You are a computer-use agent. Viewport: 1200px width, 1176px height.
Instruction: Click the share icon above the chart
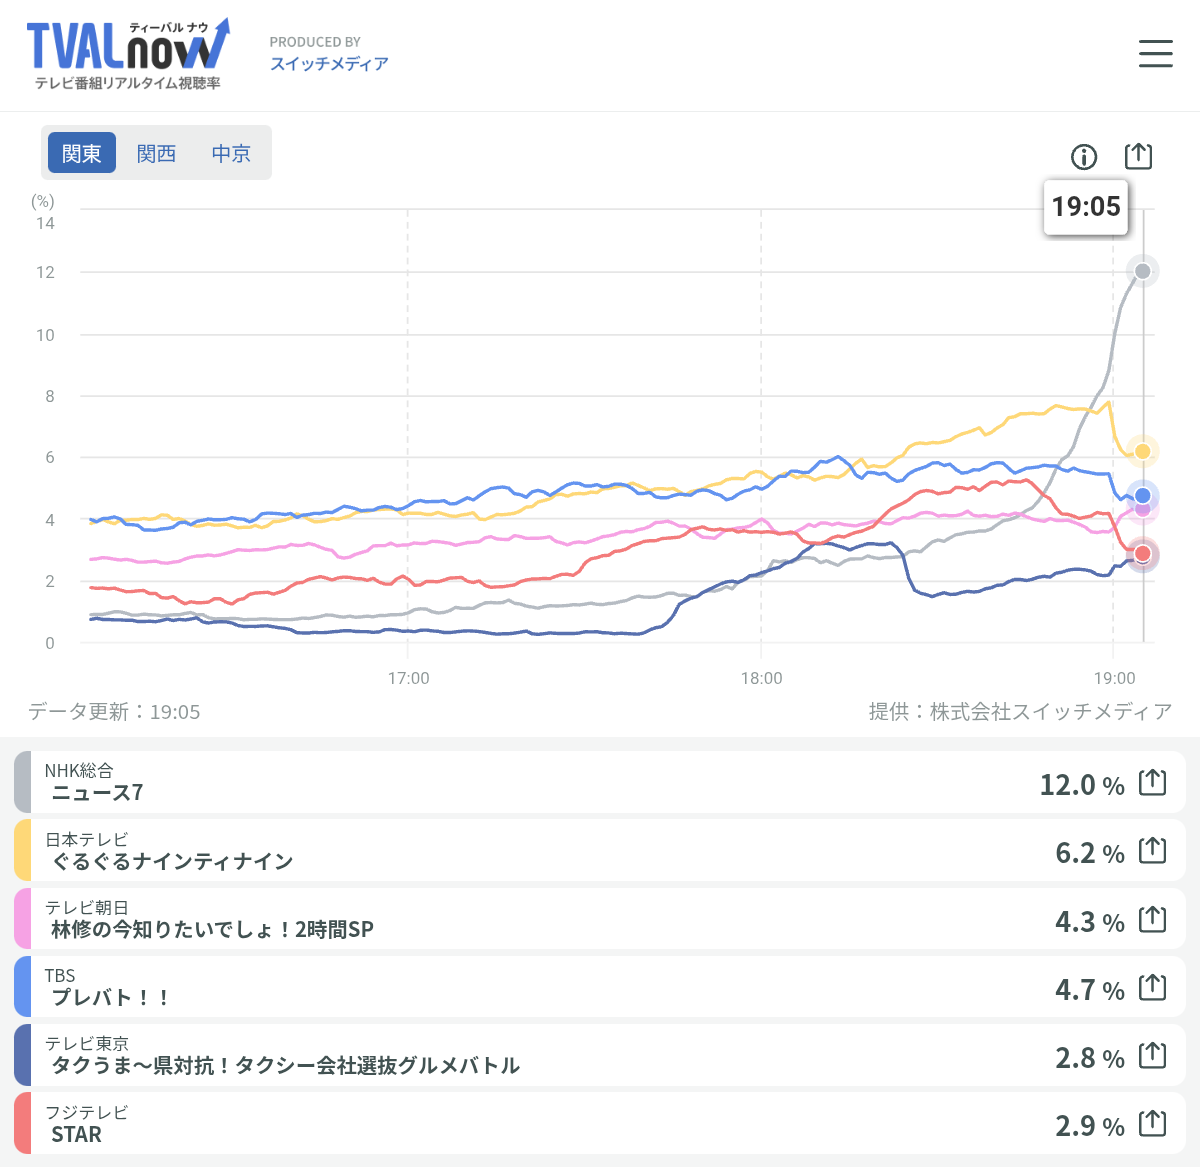click(x=1138, y=156)
